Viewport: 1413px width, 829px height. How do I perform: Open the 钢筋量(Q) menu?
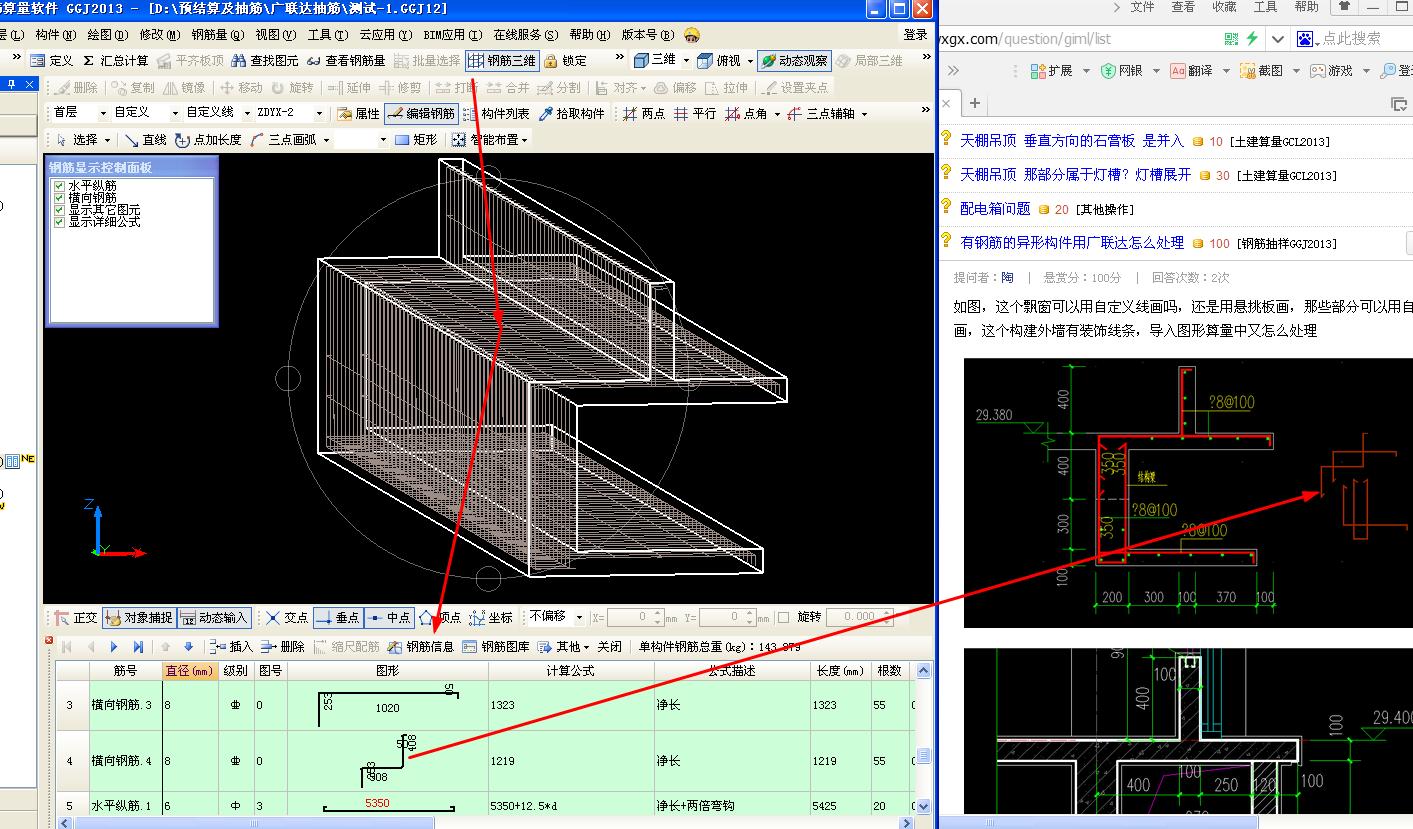tap(217, 35)
